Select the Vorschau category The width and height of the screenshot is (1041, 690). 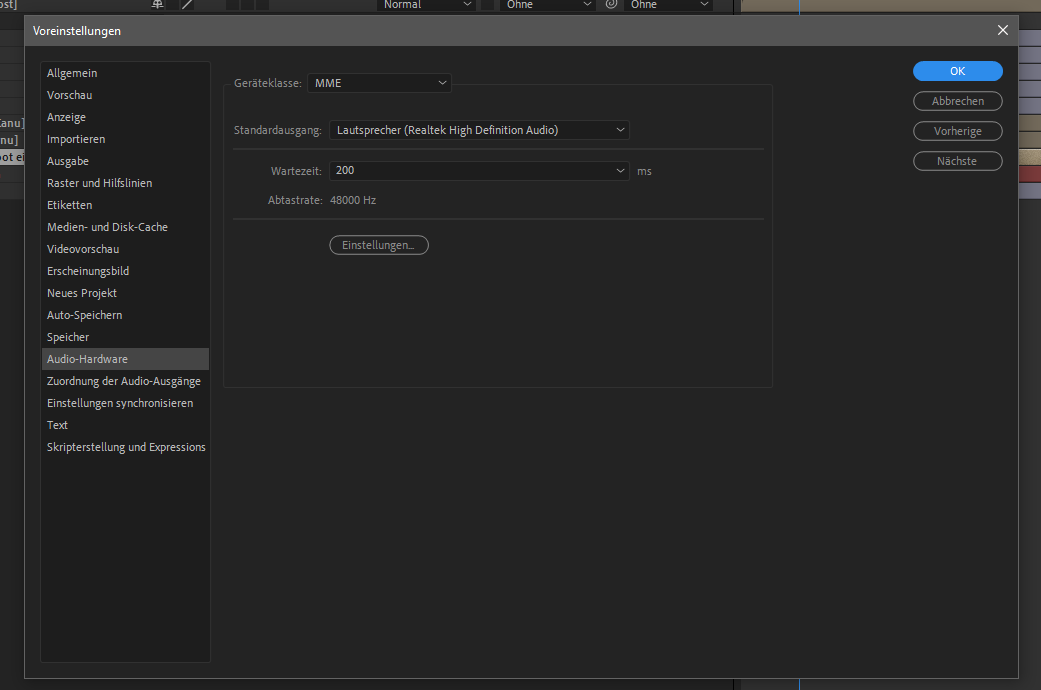pos(125,95)
